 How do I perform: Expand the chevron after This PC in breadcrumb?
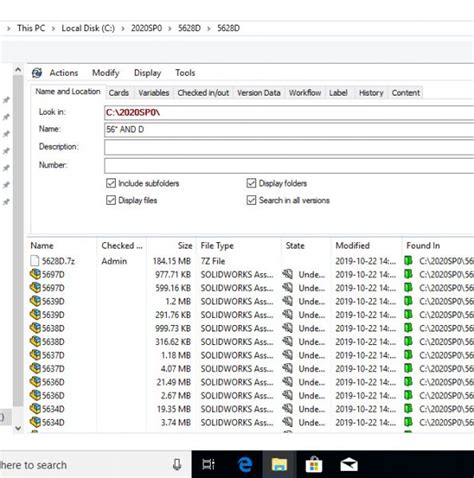point(53,28)
